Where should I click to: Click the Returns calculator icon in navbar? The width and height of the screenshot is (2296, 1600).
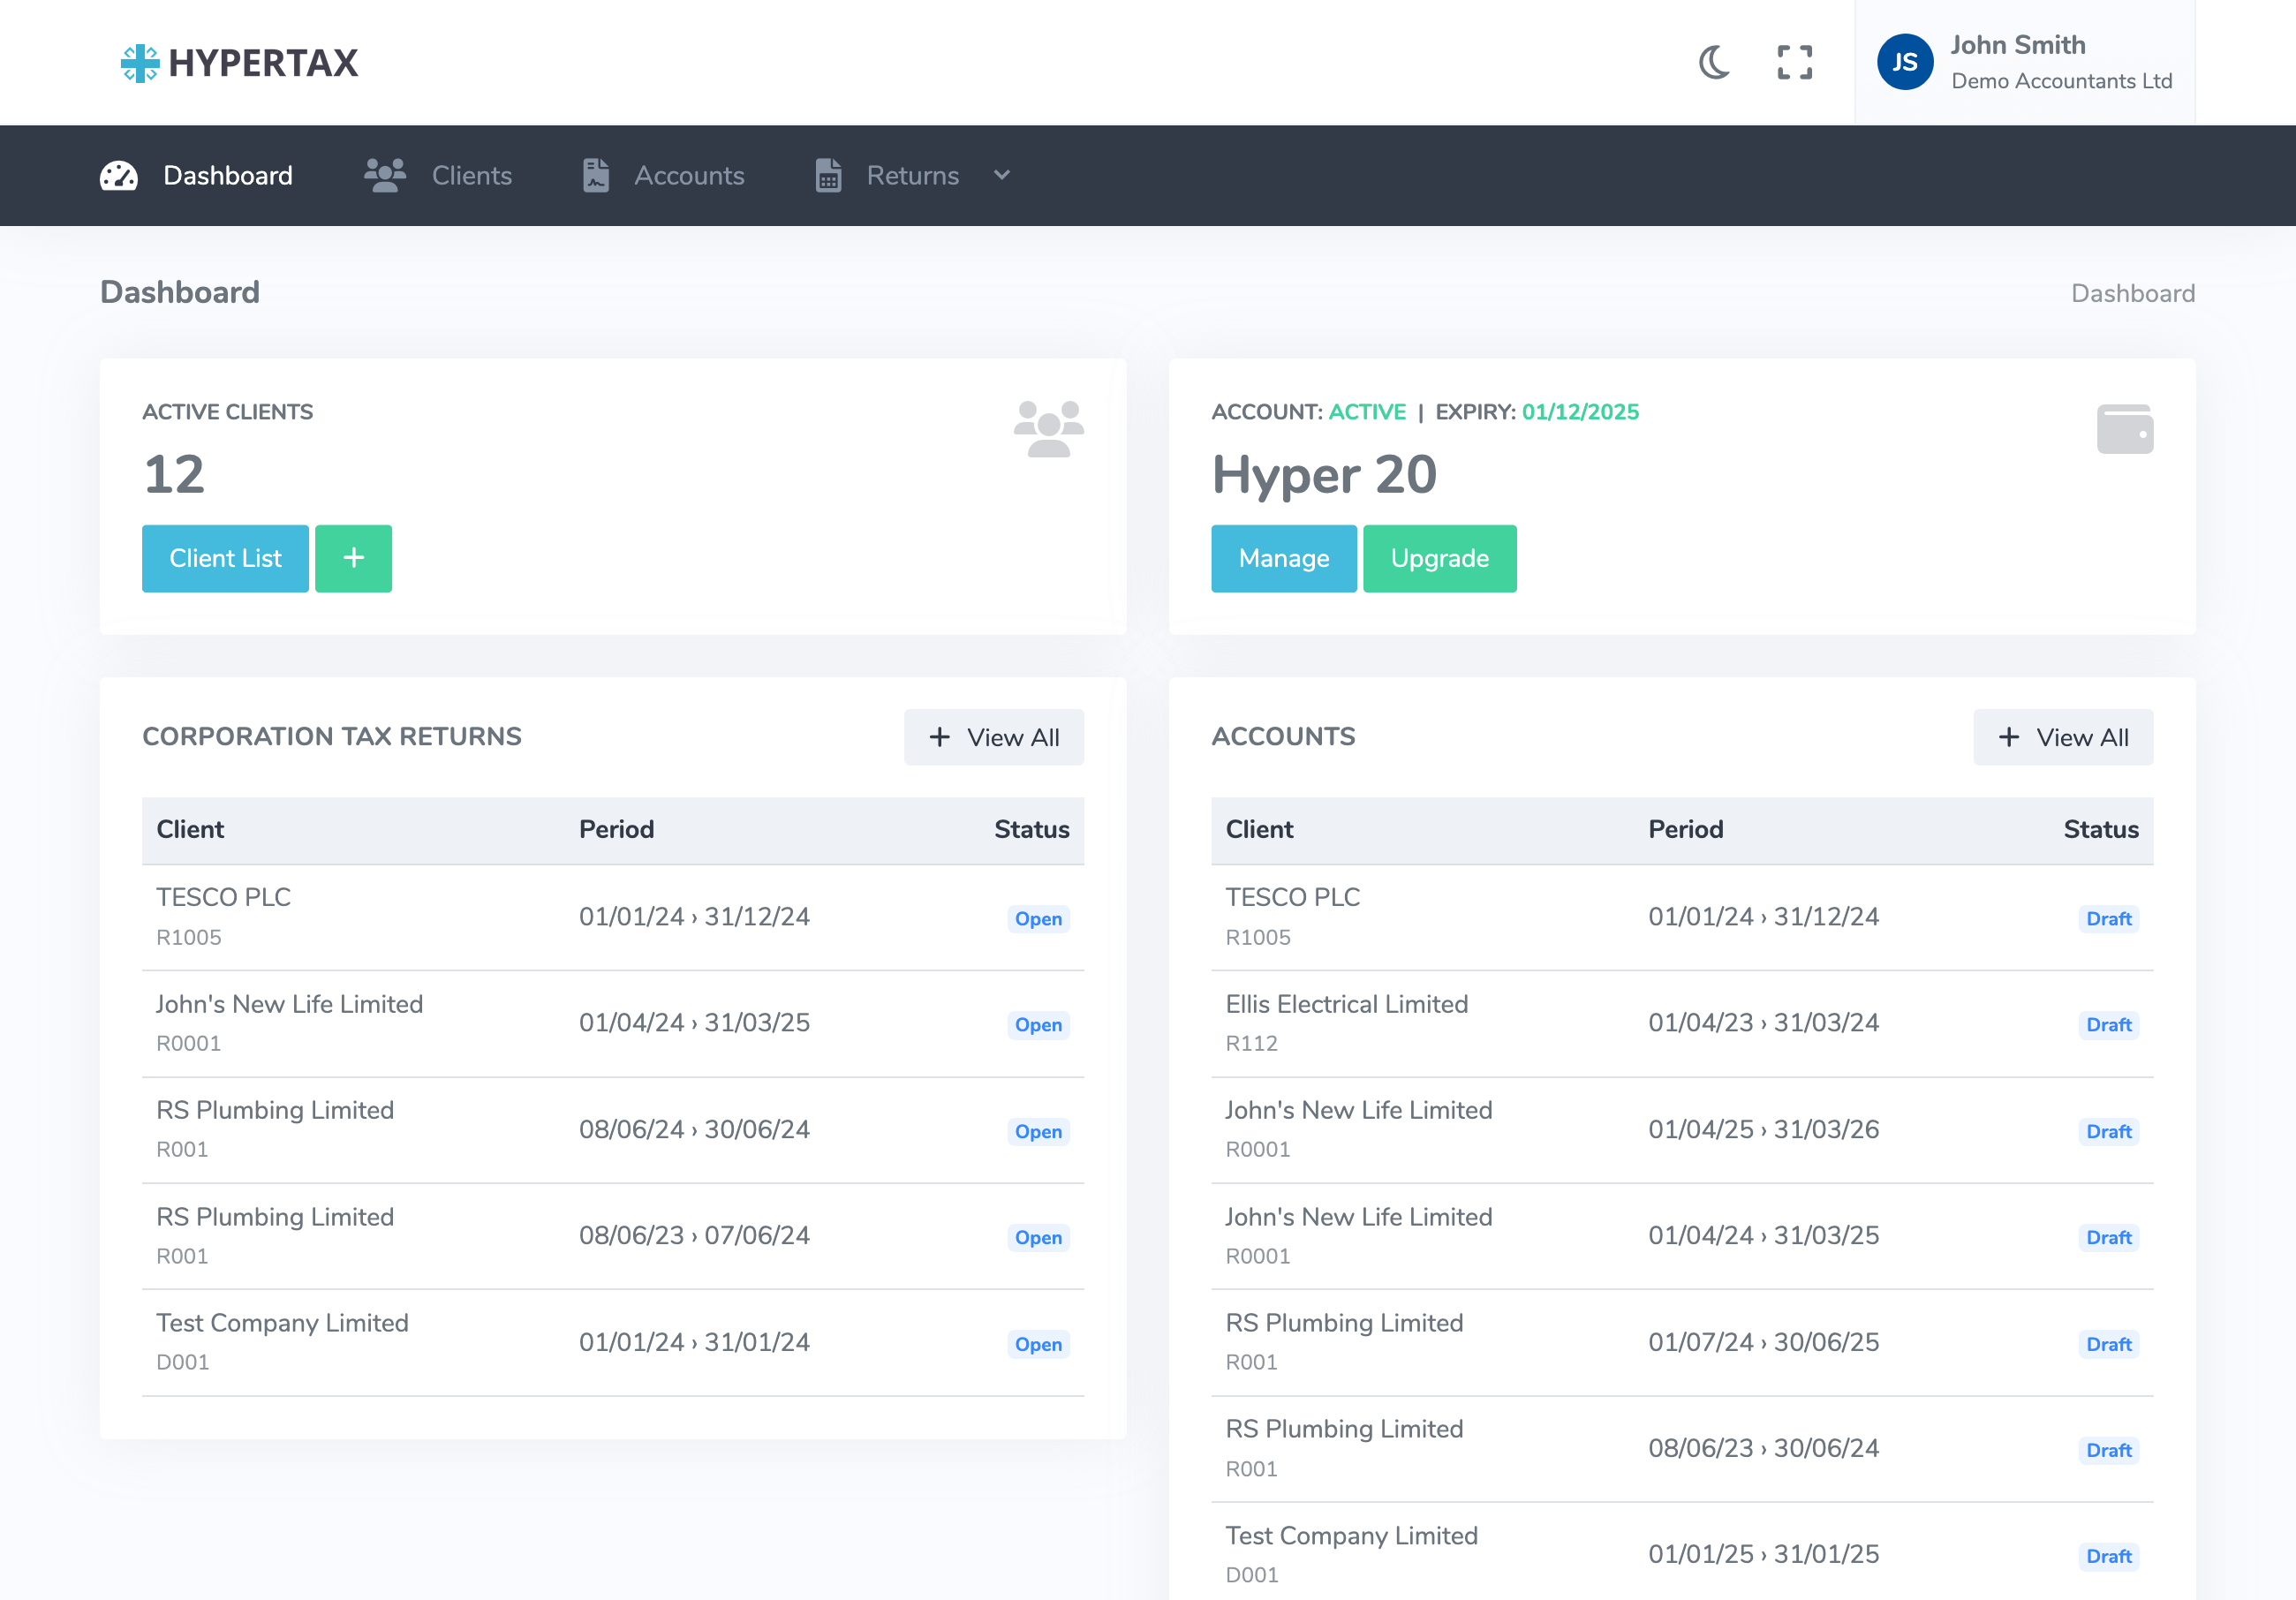[x=828, y=176]
